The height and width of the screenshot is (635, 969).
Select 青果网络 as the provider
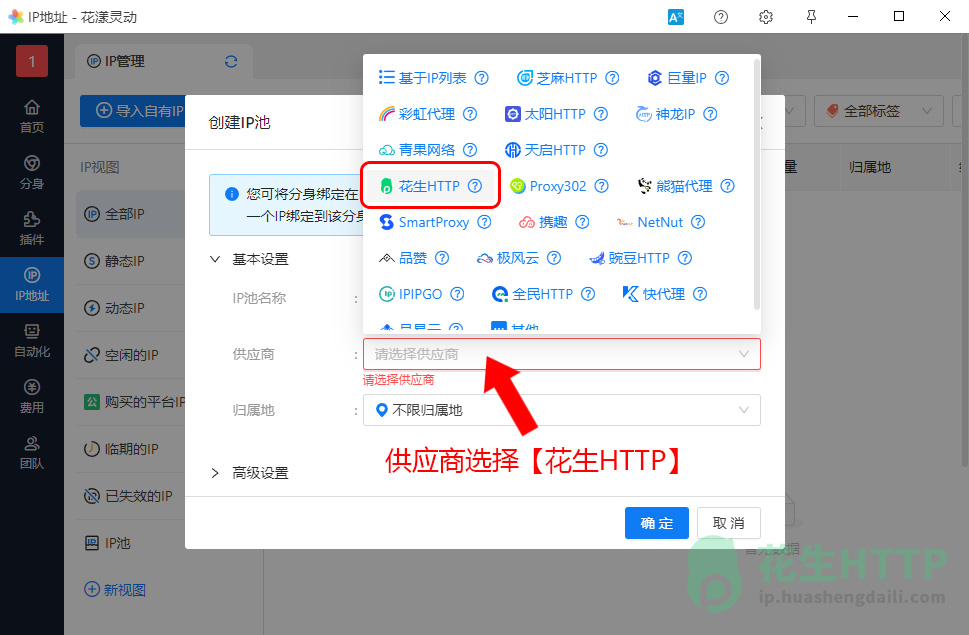click(417, 149)
